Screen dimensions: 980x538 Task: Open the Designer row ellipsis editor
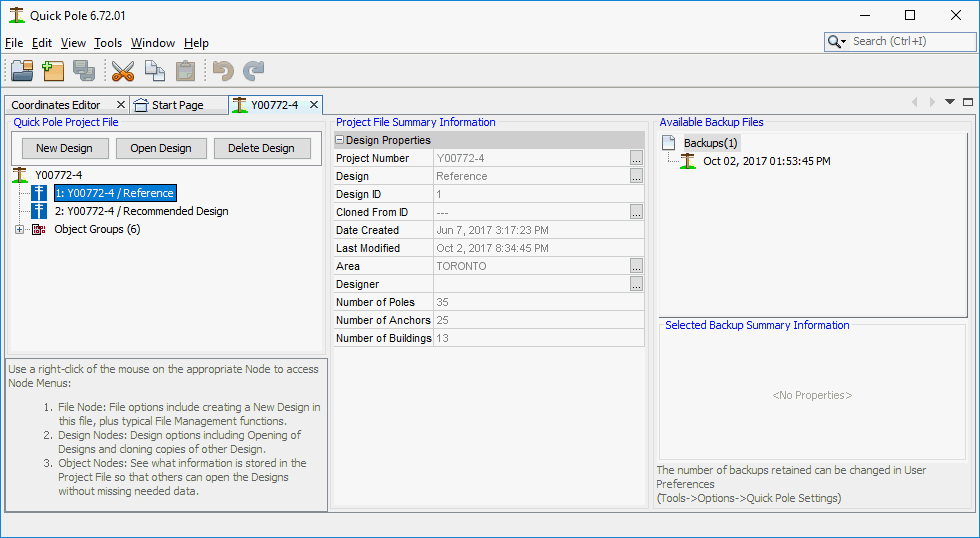636,284
